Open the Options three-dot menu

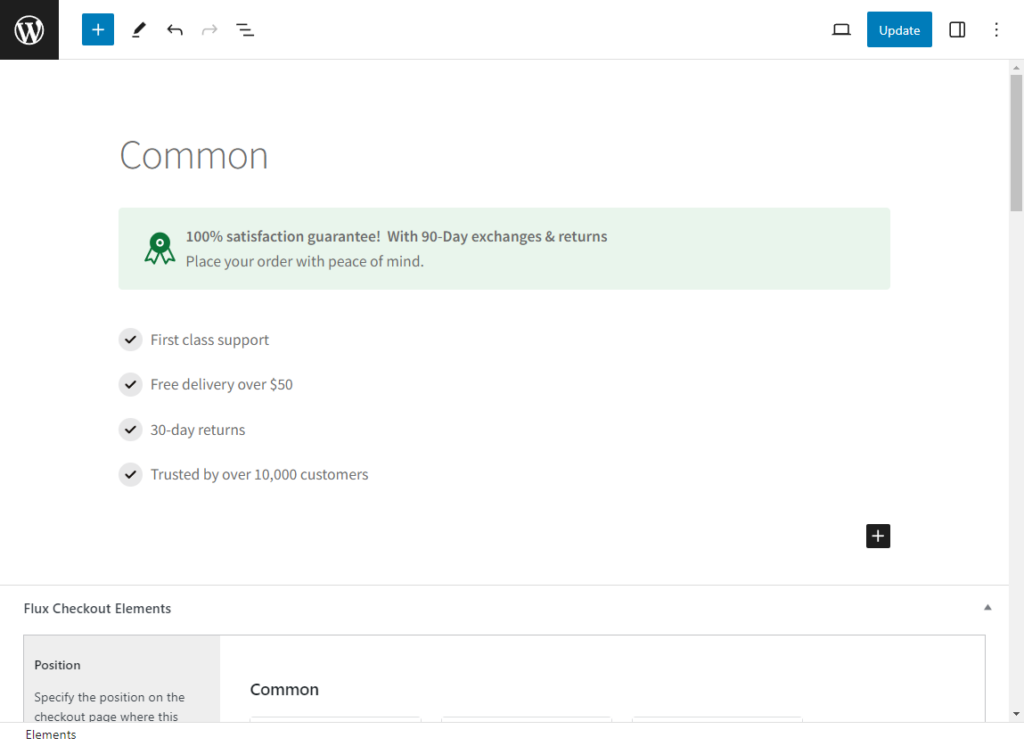coord(996,30)
